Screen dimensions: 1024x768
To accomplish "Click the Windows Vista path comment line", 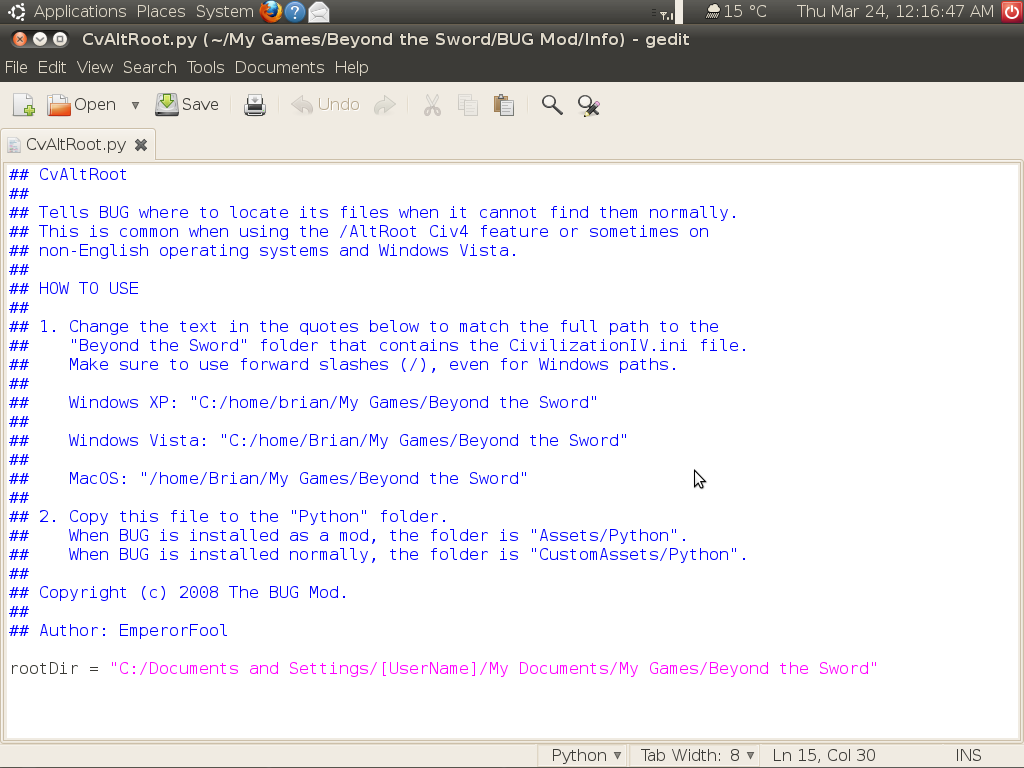I will (318, 441).
